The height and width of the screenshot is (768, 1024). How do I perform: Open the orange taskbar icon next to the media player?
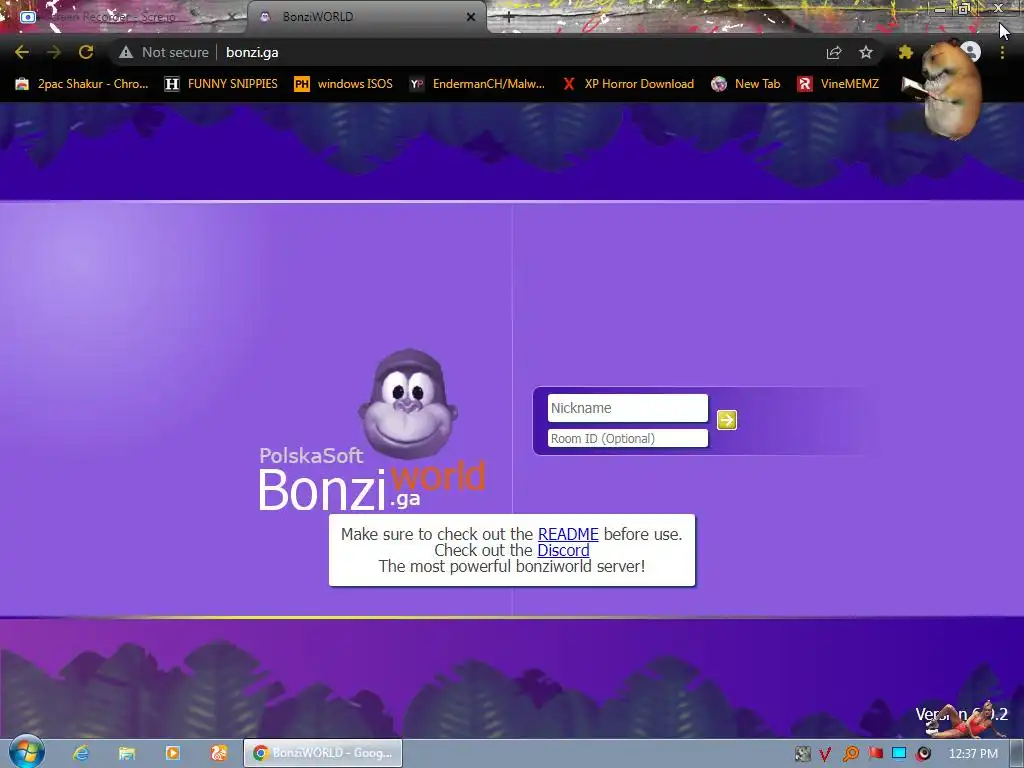pos(219,753)
